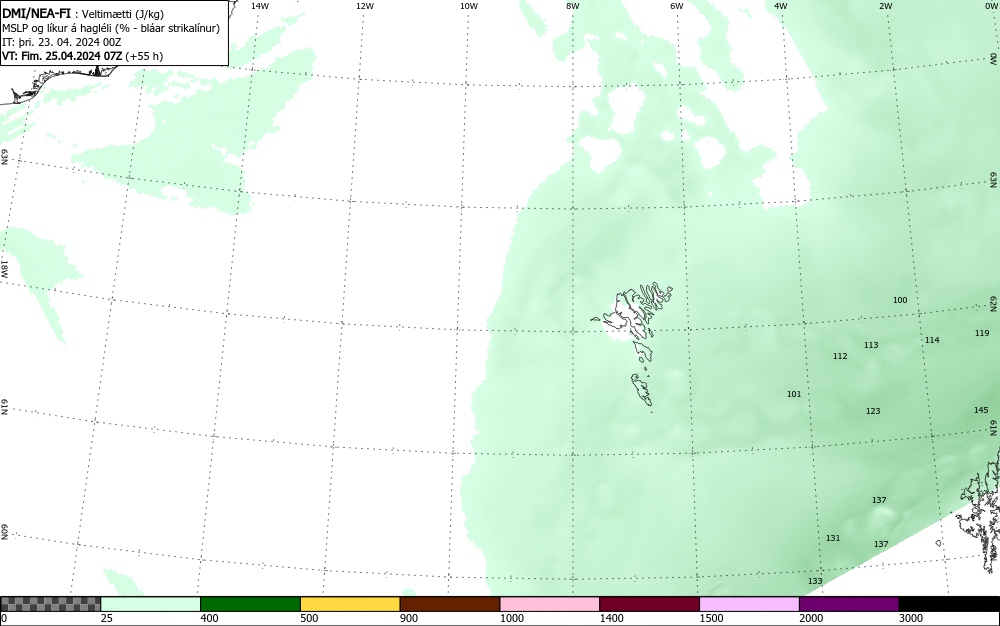
Task: Click the '8W' longitude label
Action: (x=573, y=6)
